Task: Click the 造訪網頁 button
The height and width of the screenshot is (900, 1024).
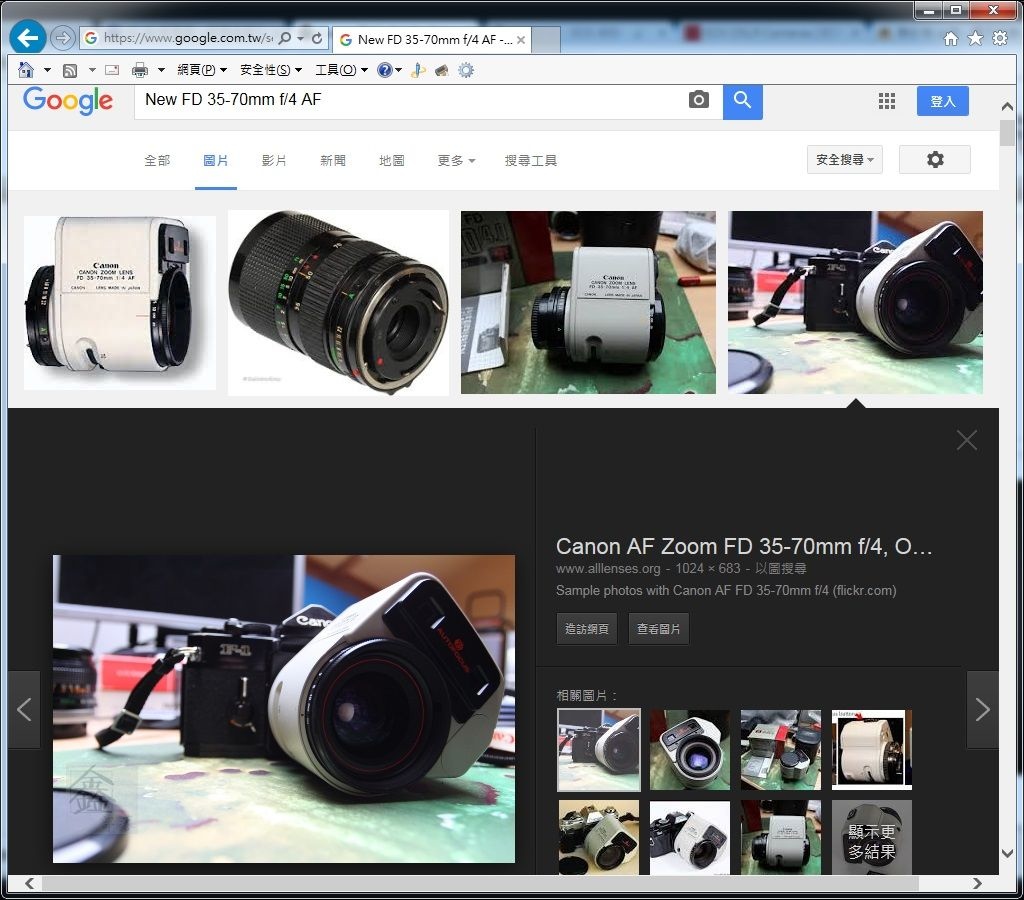Action: 586,628
